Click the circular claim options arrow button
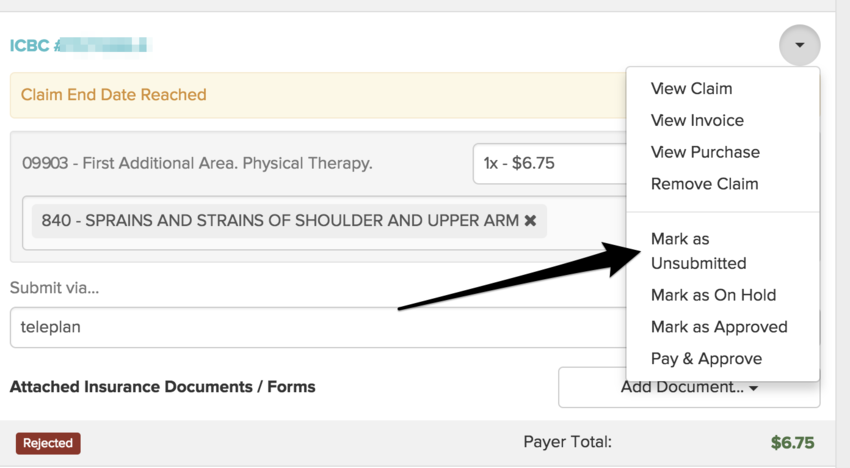The image size is (850, 468). coord(798,45)
